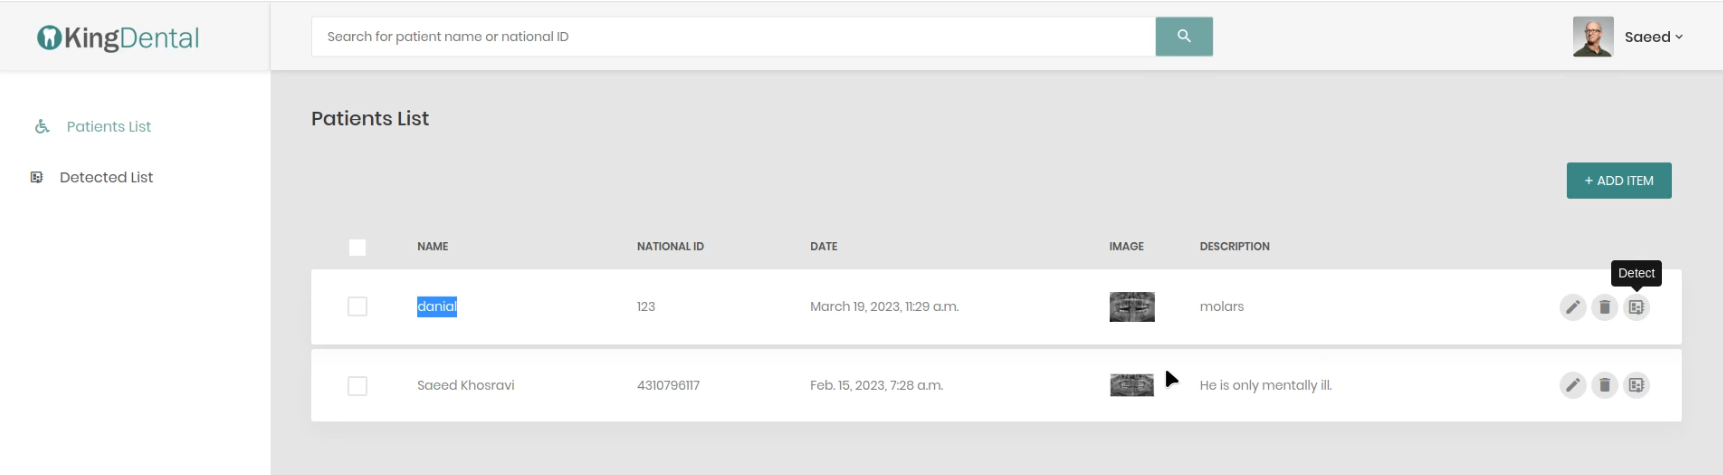
Task: Open the Patients List sidebar item
Action: coord(108,127)
